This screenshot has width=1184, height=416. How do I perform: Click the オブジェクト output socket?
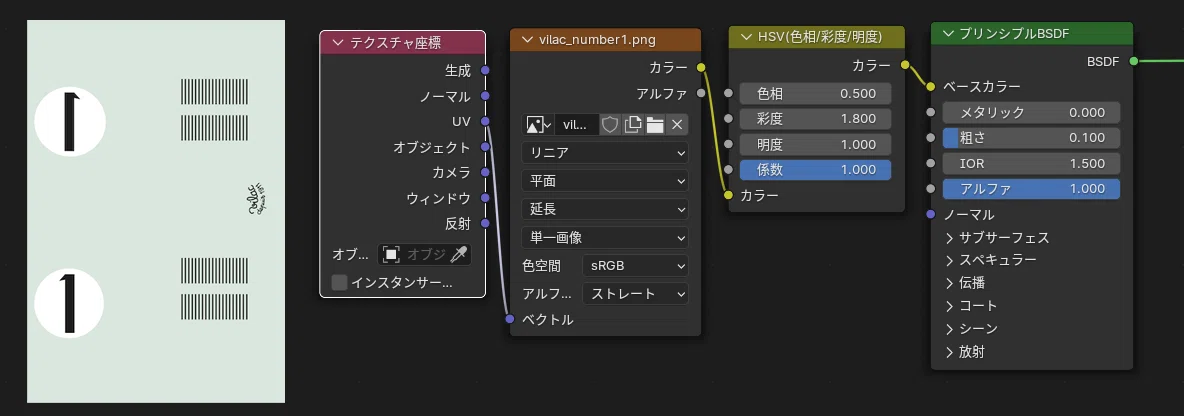tap(486, 146)
